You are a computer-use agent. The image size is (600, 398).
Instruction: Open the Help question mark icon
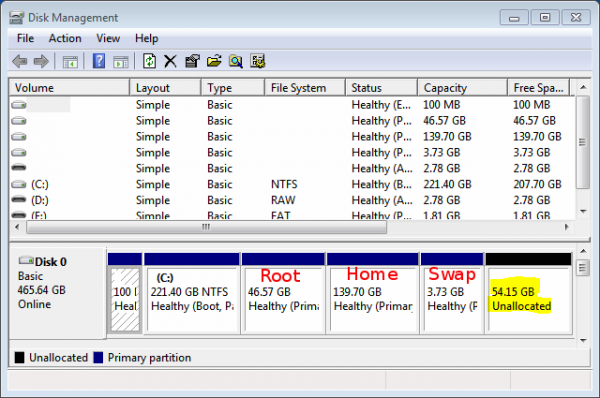[99, 61]
